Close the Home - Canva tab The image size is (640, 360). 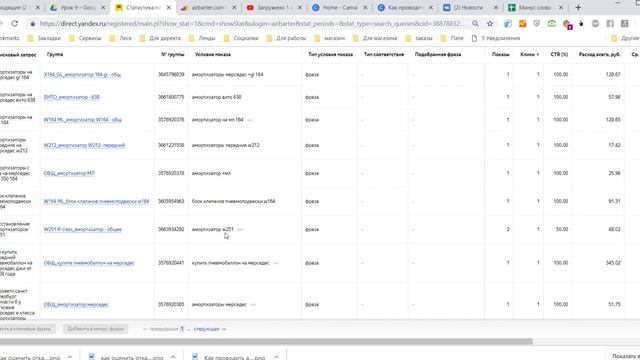[x=365, y=7]
